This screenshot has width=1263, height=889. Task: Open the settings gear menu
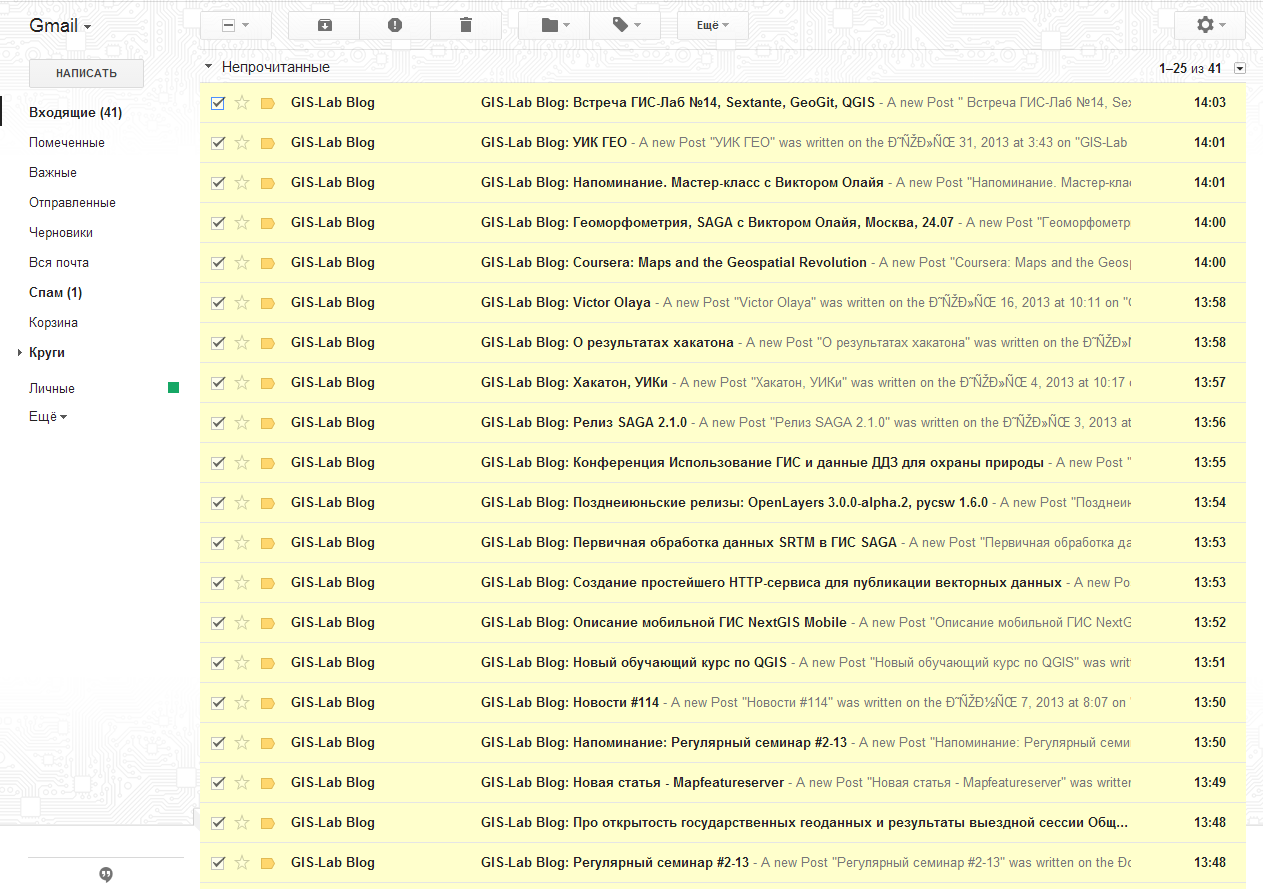click(x=1210, y=25)
